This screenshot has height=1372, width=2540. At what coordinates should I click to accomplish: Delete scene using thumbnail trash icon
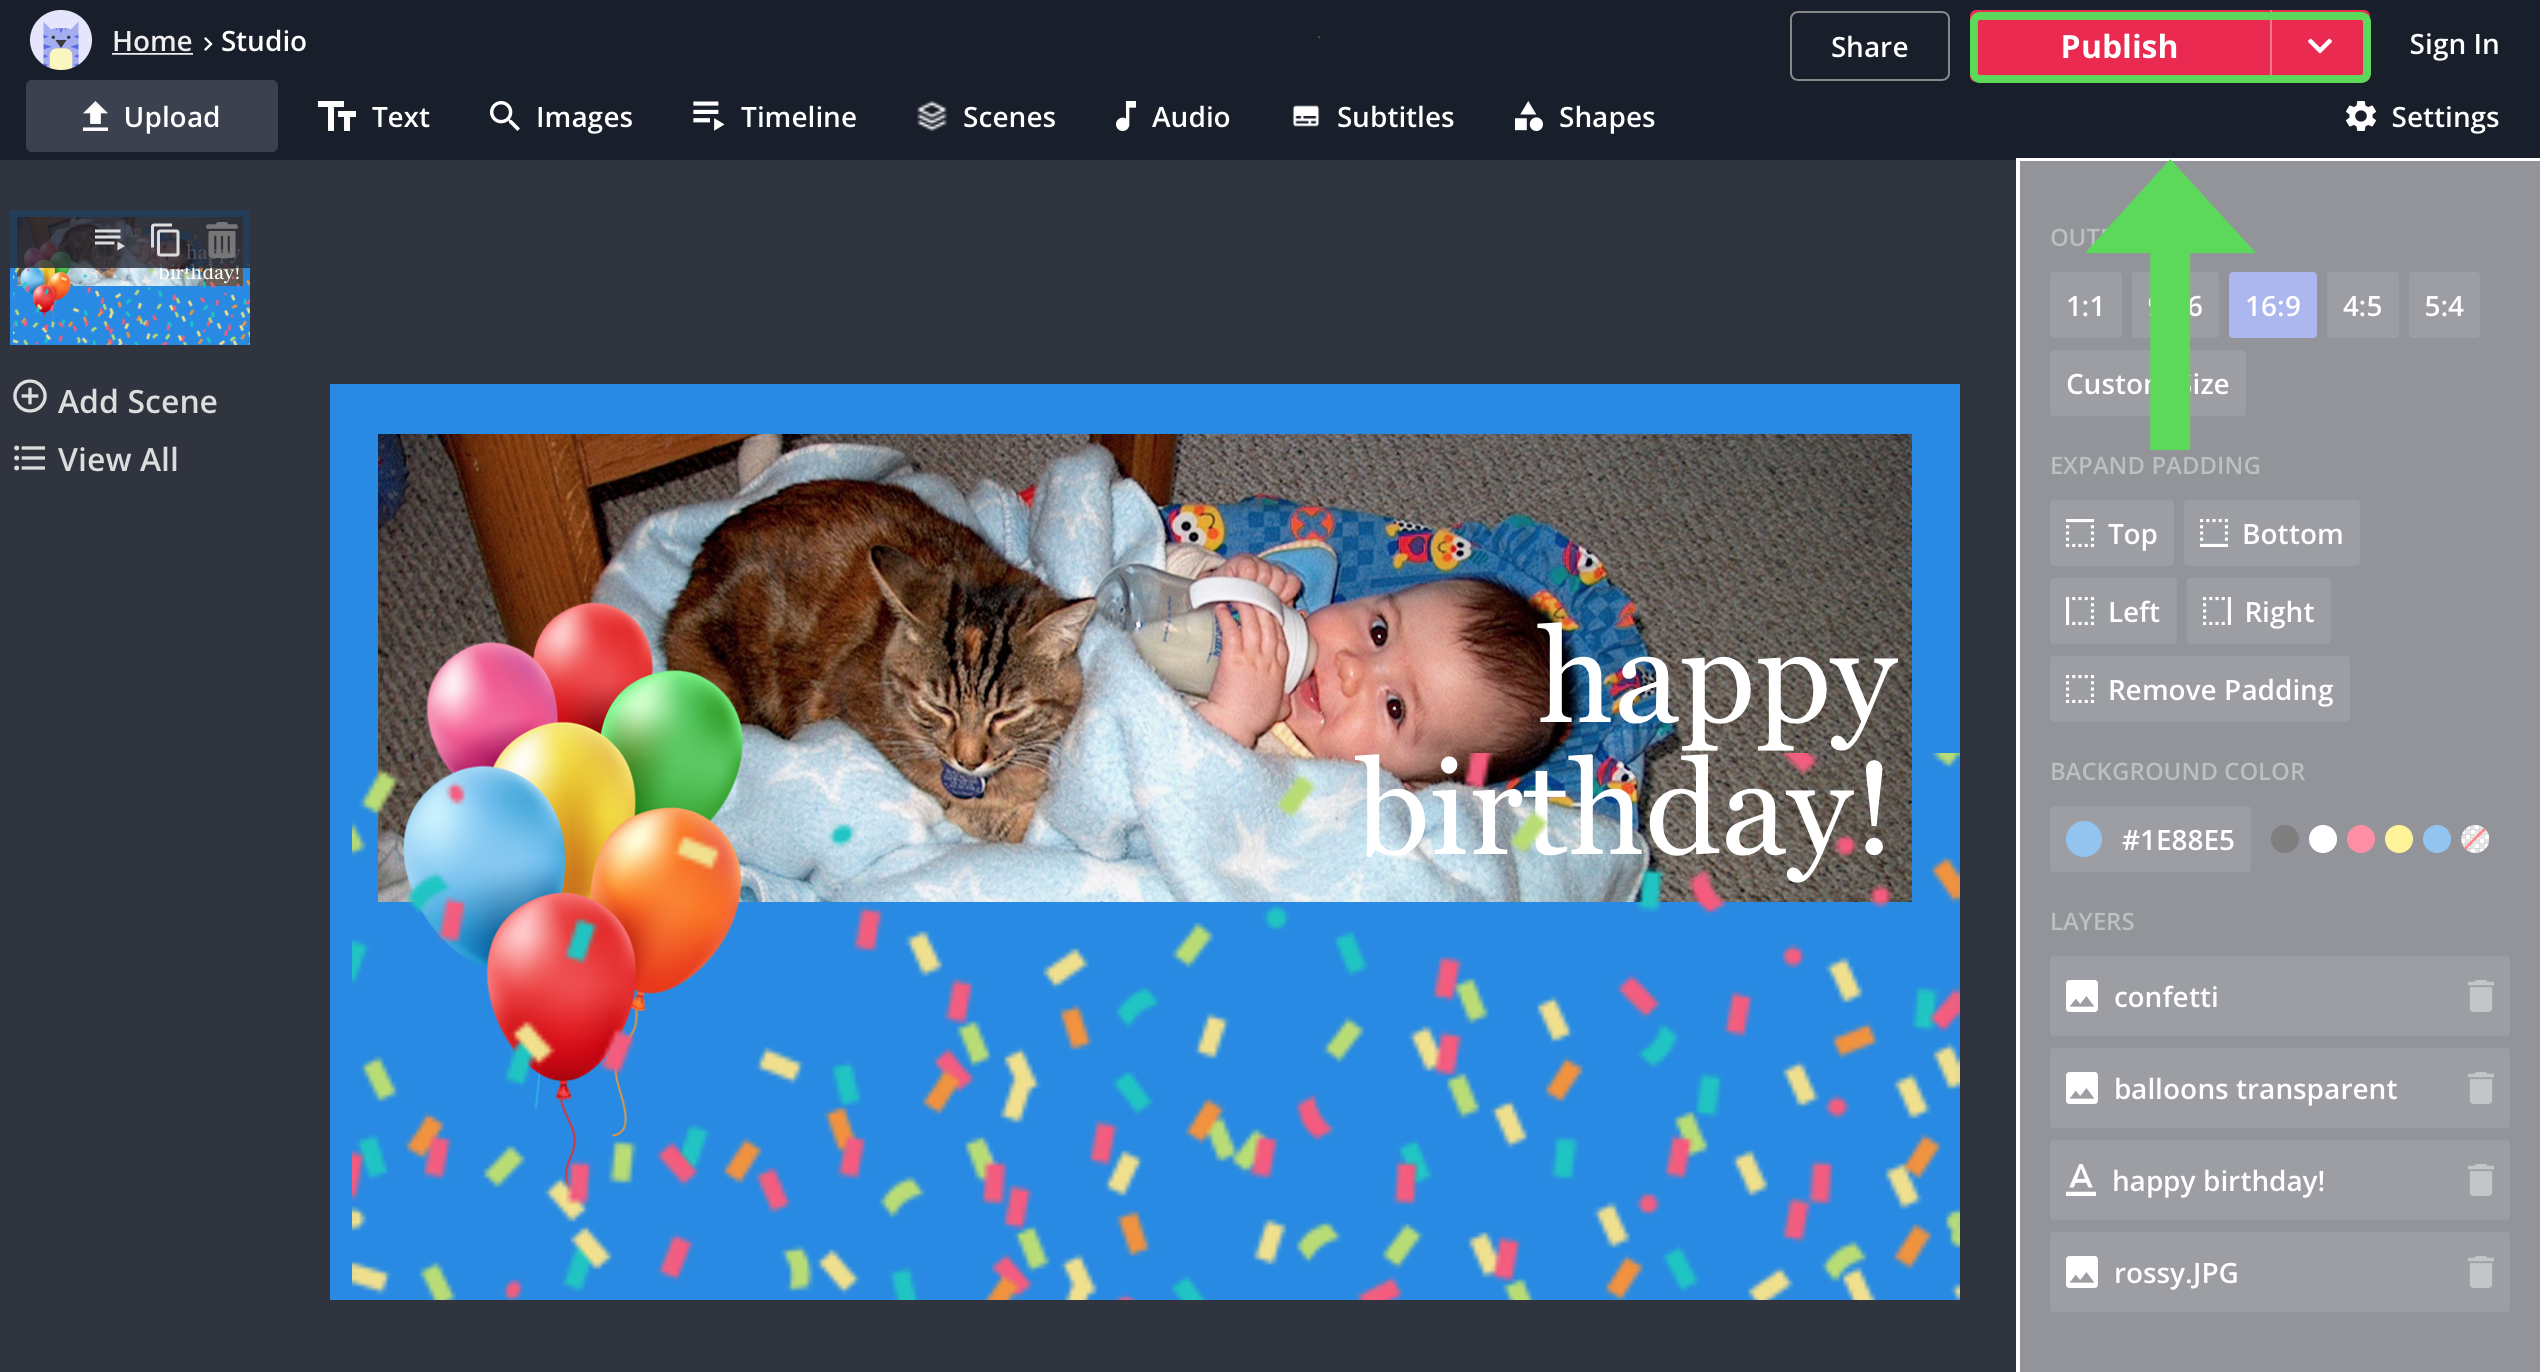(222, 240)
